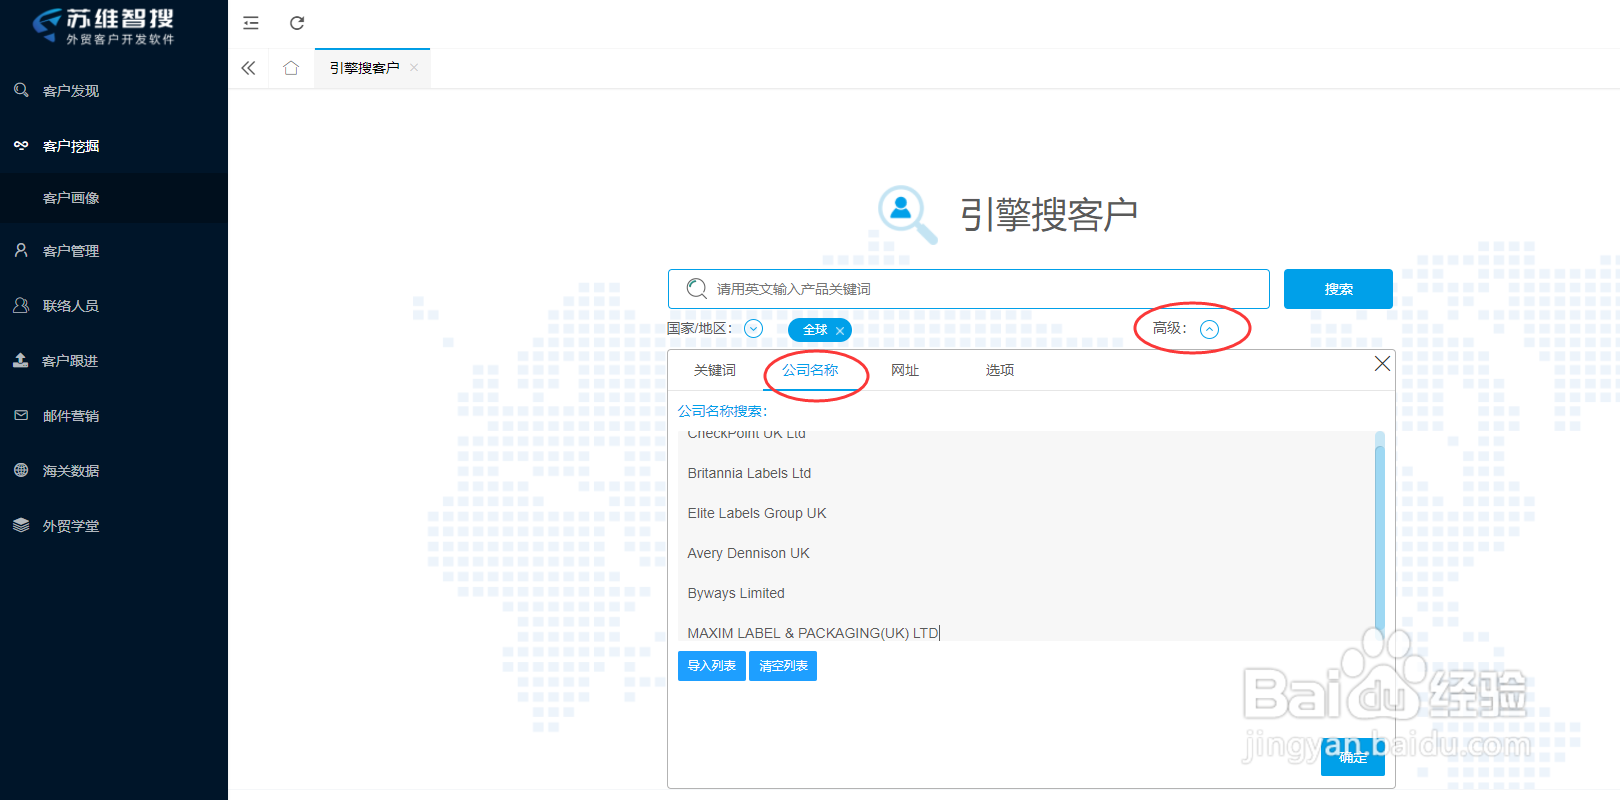The width and height of the screenshot is (1620, 800).
Task: Switch to the 公司名称 tab
Action: point(810,370)
